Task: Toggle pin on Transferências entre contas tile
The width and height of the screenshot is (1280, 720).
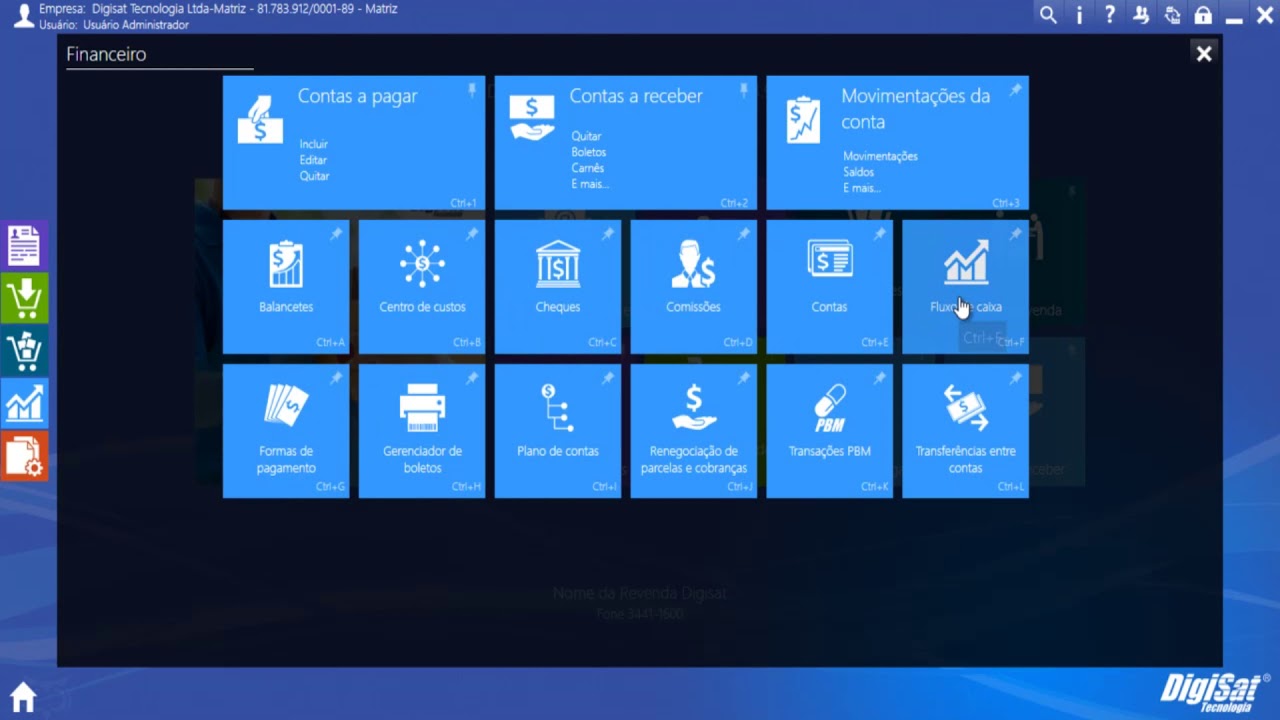Action: [x=1015, y=378]
